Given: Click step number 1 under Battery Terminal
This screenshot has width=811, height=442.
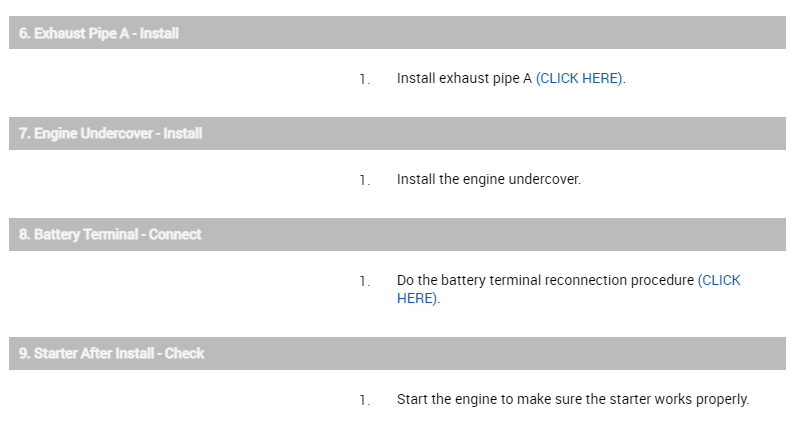Looking at the screenshot, I should (x=364, y=281).
